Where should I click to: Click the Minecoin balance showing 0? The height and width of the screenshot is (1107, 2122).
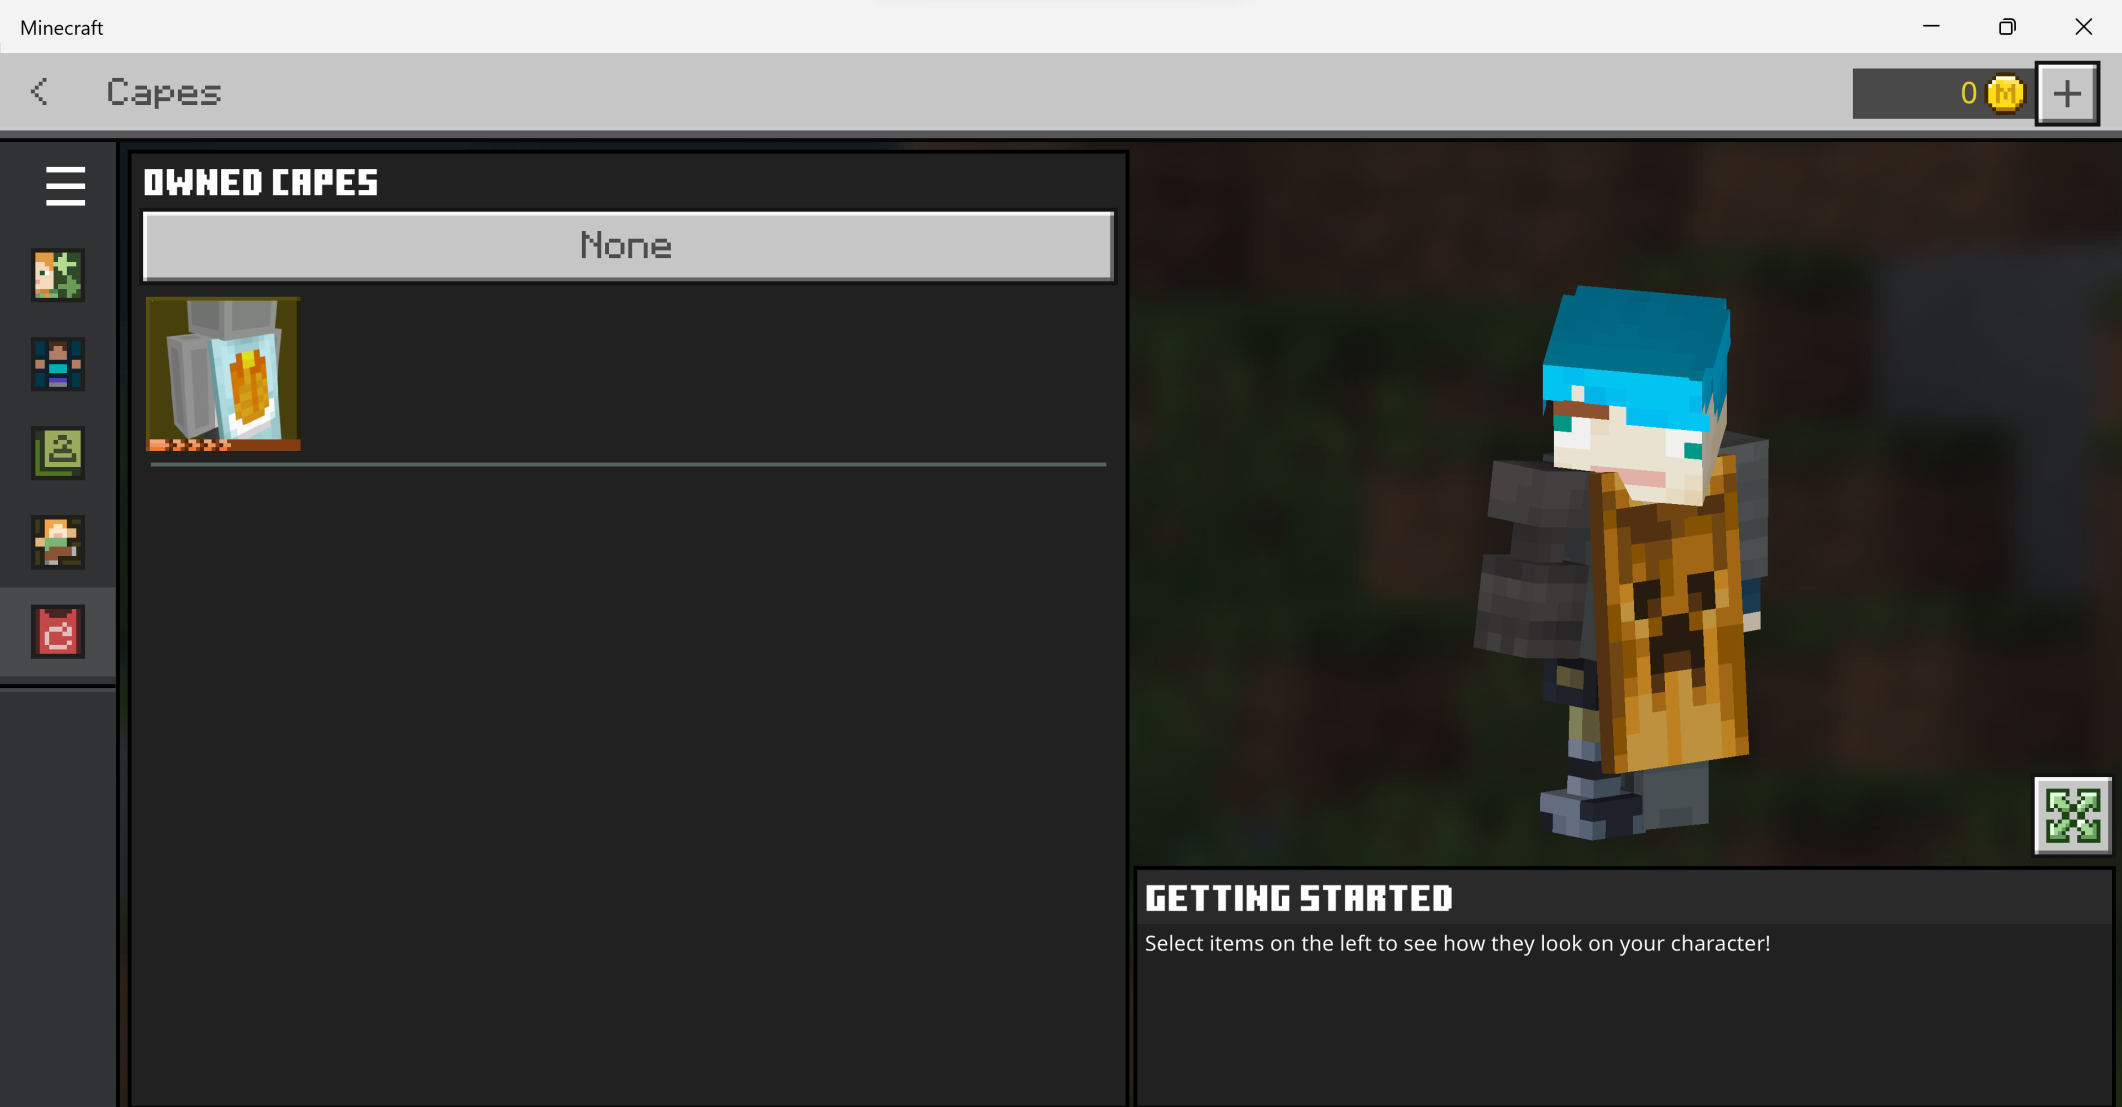(1967, 94)
